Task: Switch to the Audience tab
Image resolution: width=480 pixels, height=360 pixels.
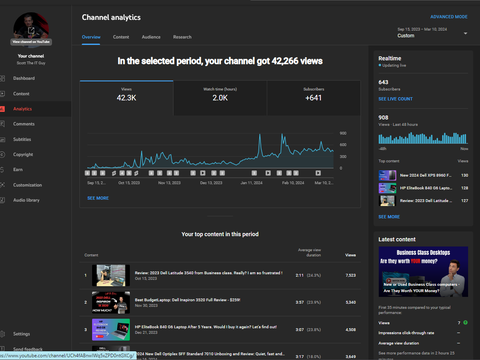Action: 151,37
